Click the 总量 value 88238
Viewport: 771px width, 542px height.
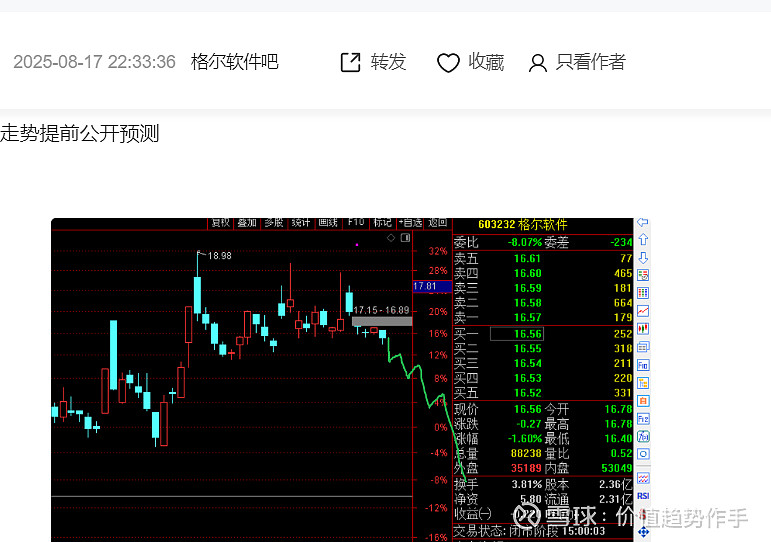click(526, 453)
